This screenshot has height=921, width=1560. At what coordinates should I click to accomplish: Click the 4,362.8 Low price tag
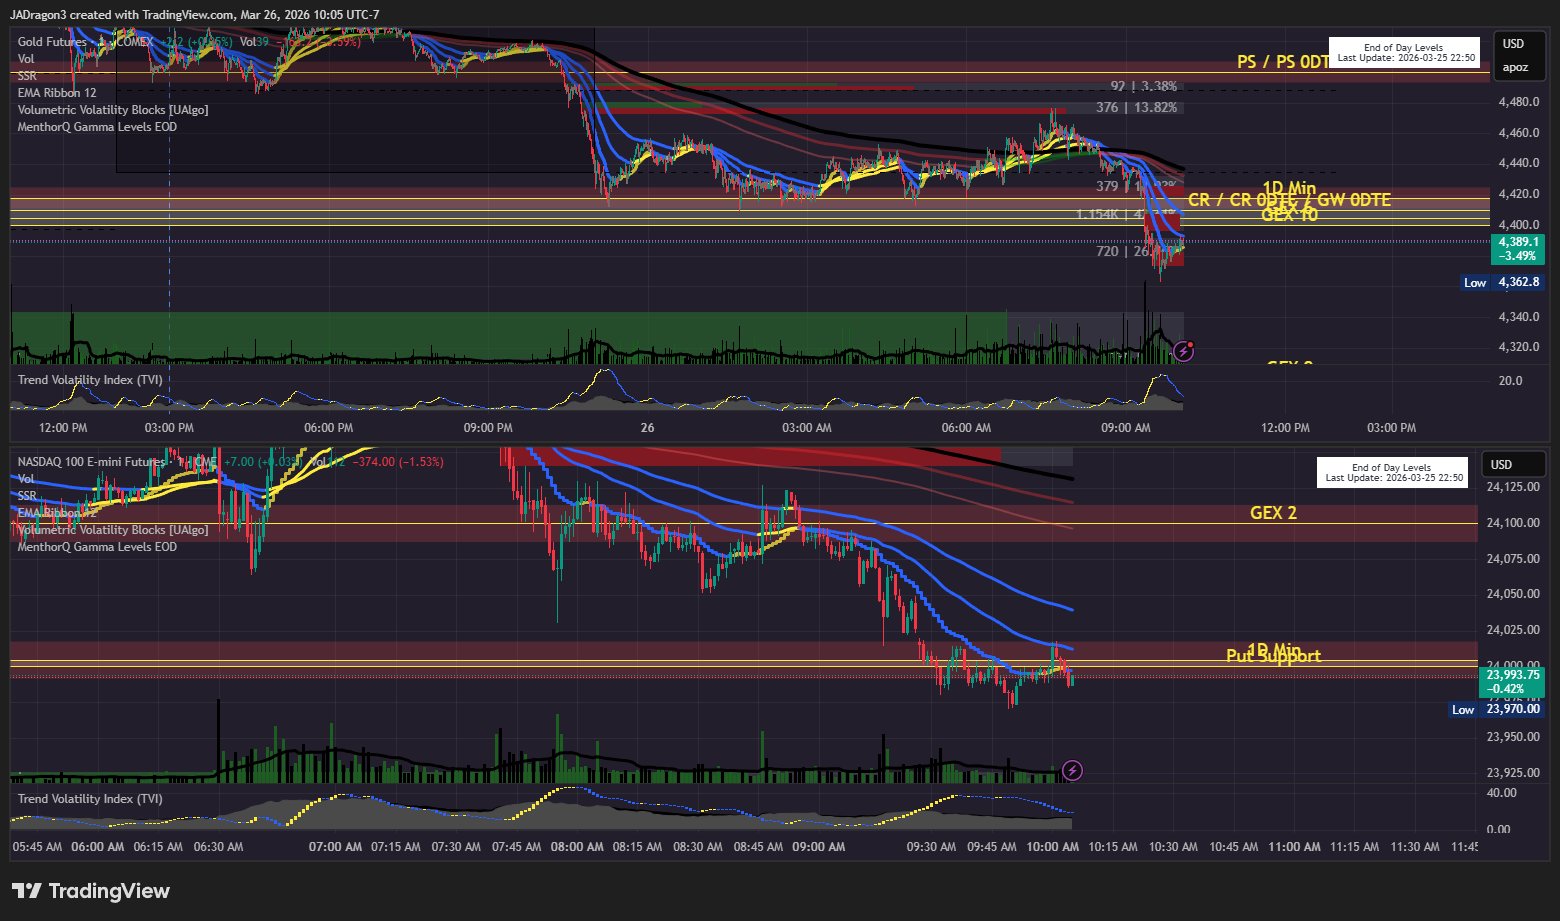[1517, 283]
